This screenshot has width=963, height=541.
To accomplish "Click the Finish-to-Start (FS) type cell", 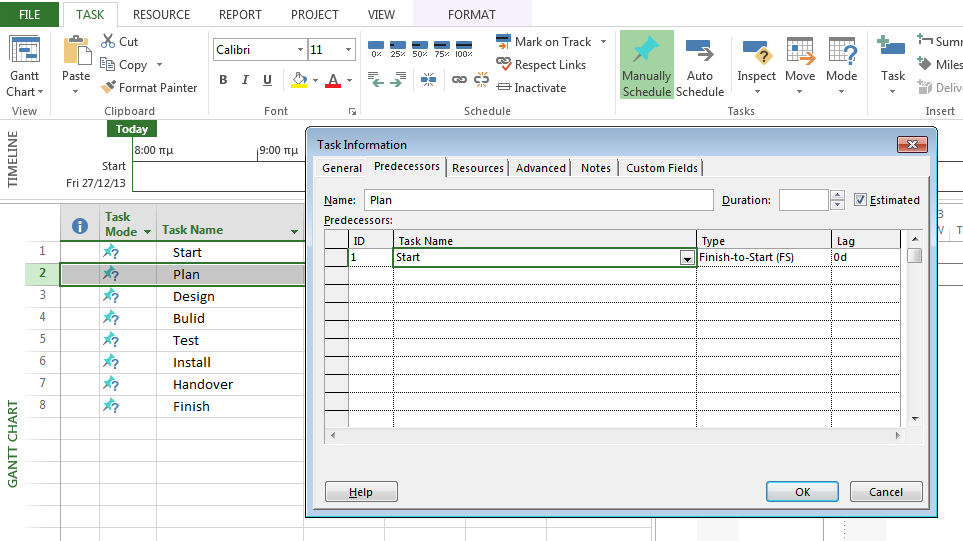I will pyautogui.click(x=763, y=257).
